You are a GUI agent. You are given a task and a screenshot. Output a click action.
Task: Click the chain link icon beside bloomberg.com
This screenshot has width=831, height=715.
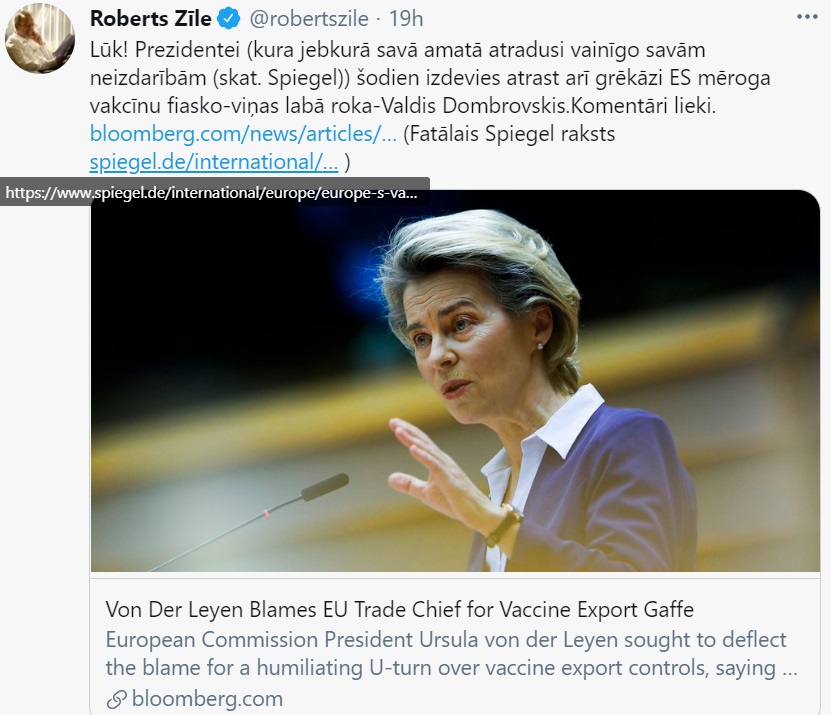pyautogui.click(x=117, y=699)
